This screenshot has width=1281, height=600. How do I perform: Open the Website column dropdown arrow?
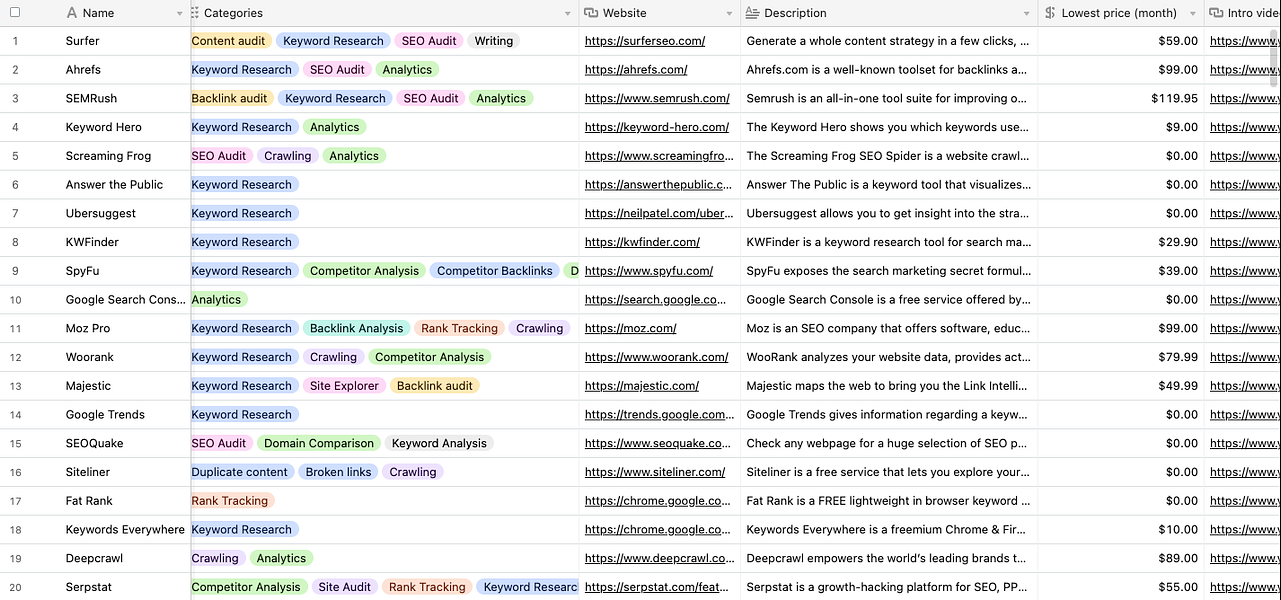tap(729, 14)
